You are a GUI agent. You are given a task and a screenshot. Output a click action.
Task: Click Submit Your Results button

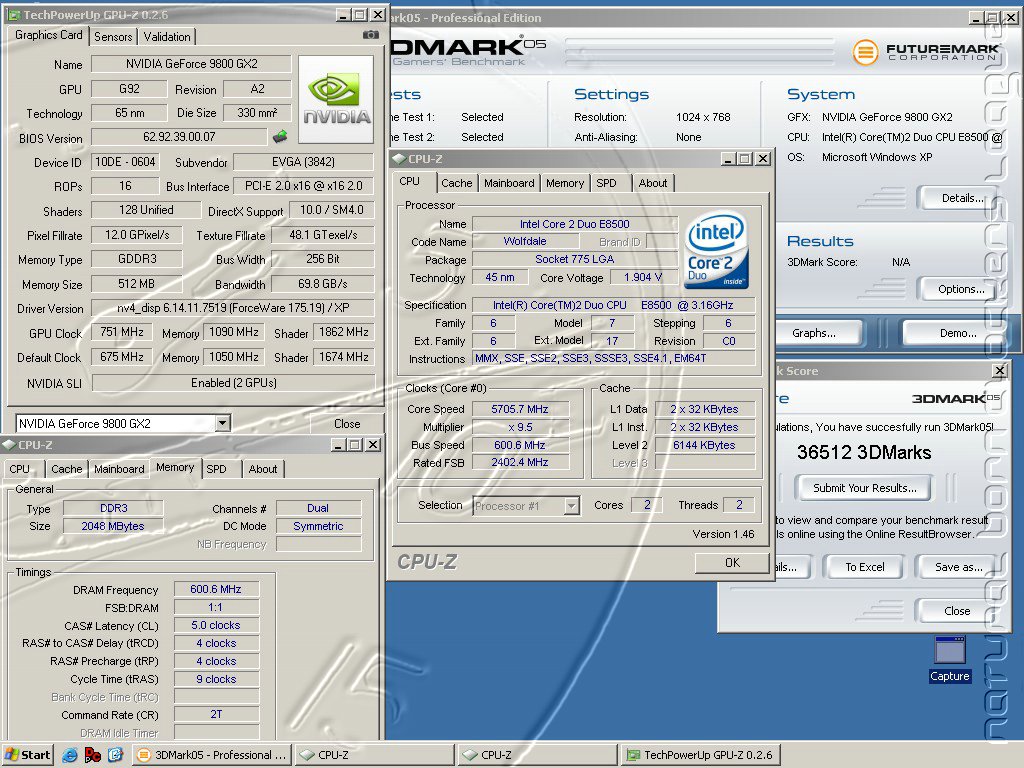click(864, 488)
